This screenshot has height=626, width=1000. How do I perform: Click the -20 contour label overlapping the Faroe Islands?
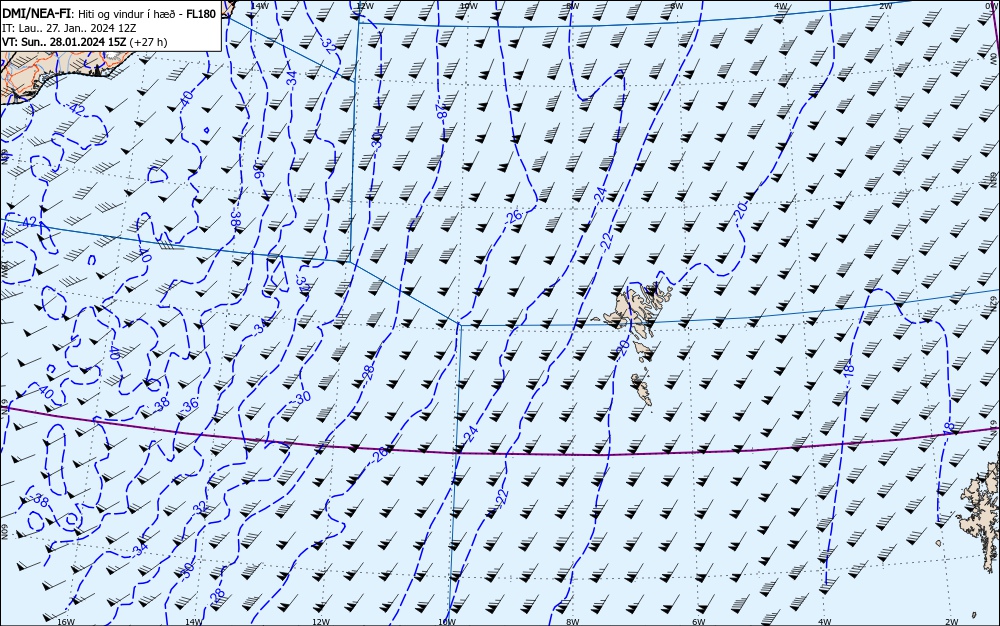(x=624, y=347)
